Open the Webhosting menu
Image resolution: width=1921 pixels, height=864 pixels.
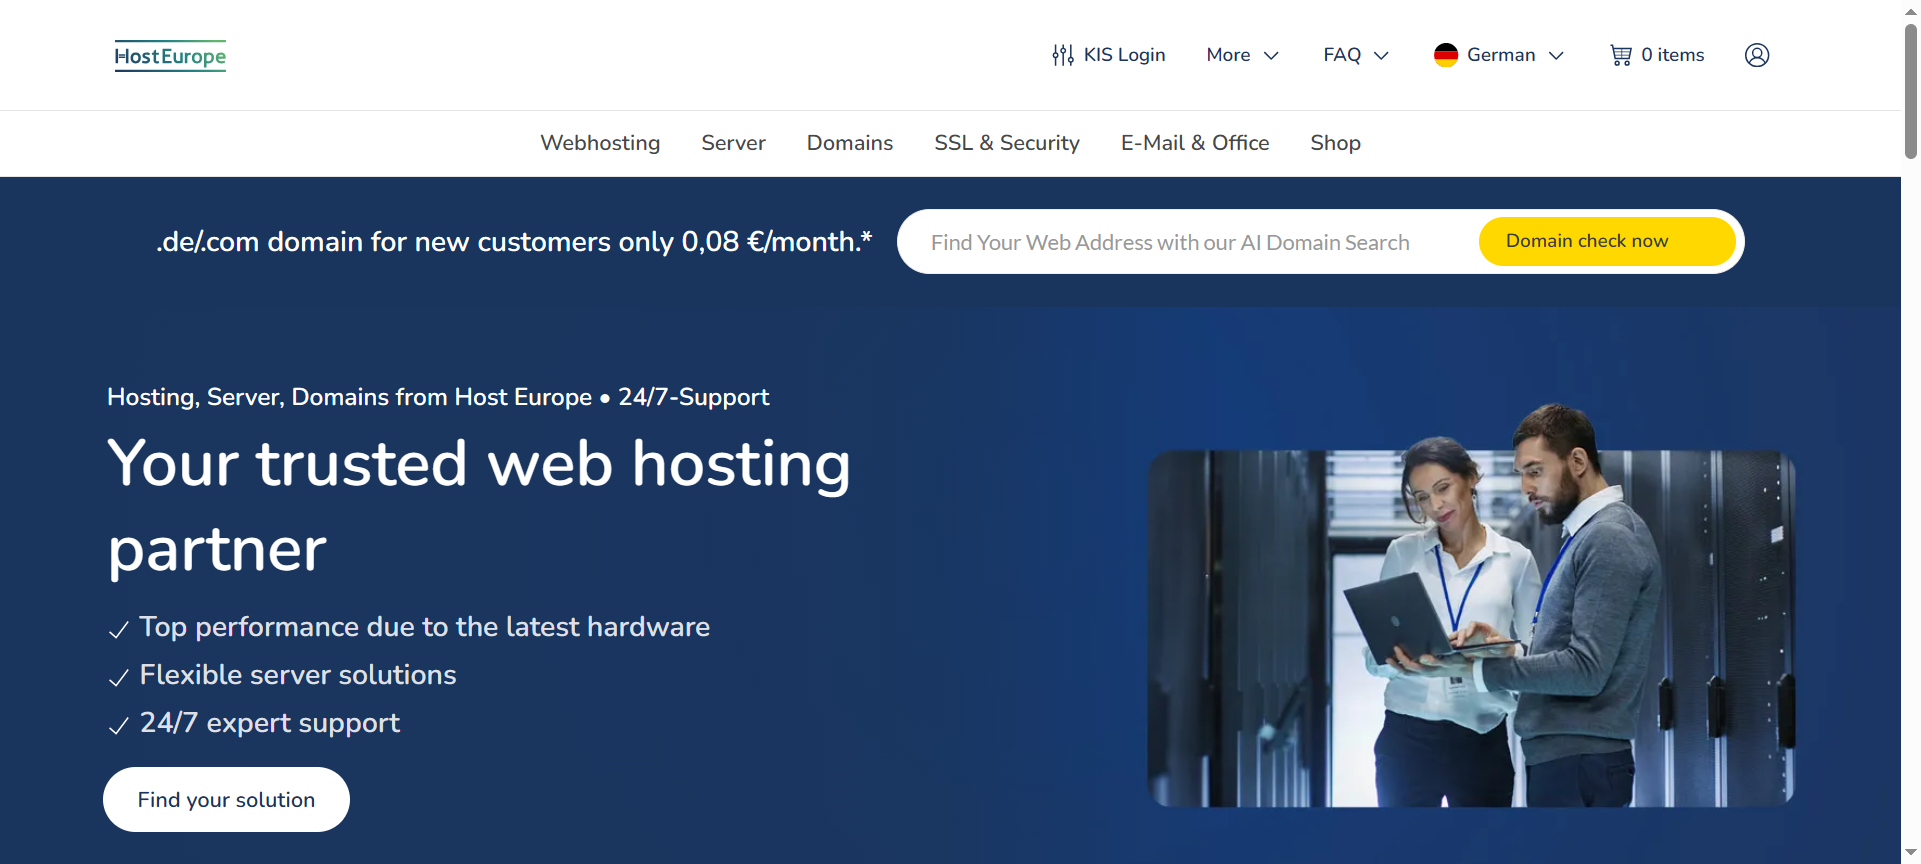tap(600, 143)
